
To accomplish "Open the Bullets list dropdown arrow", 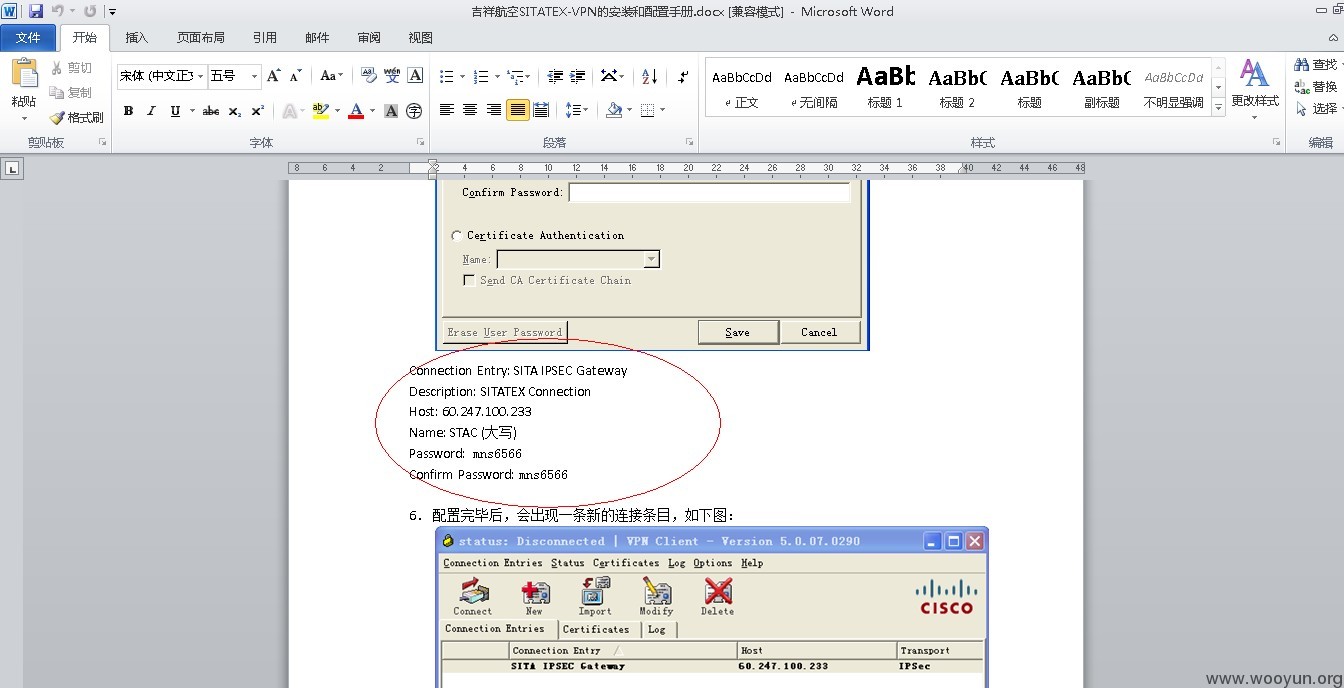I will pos(463,76).
